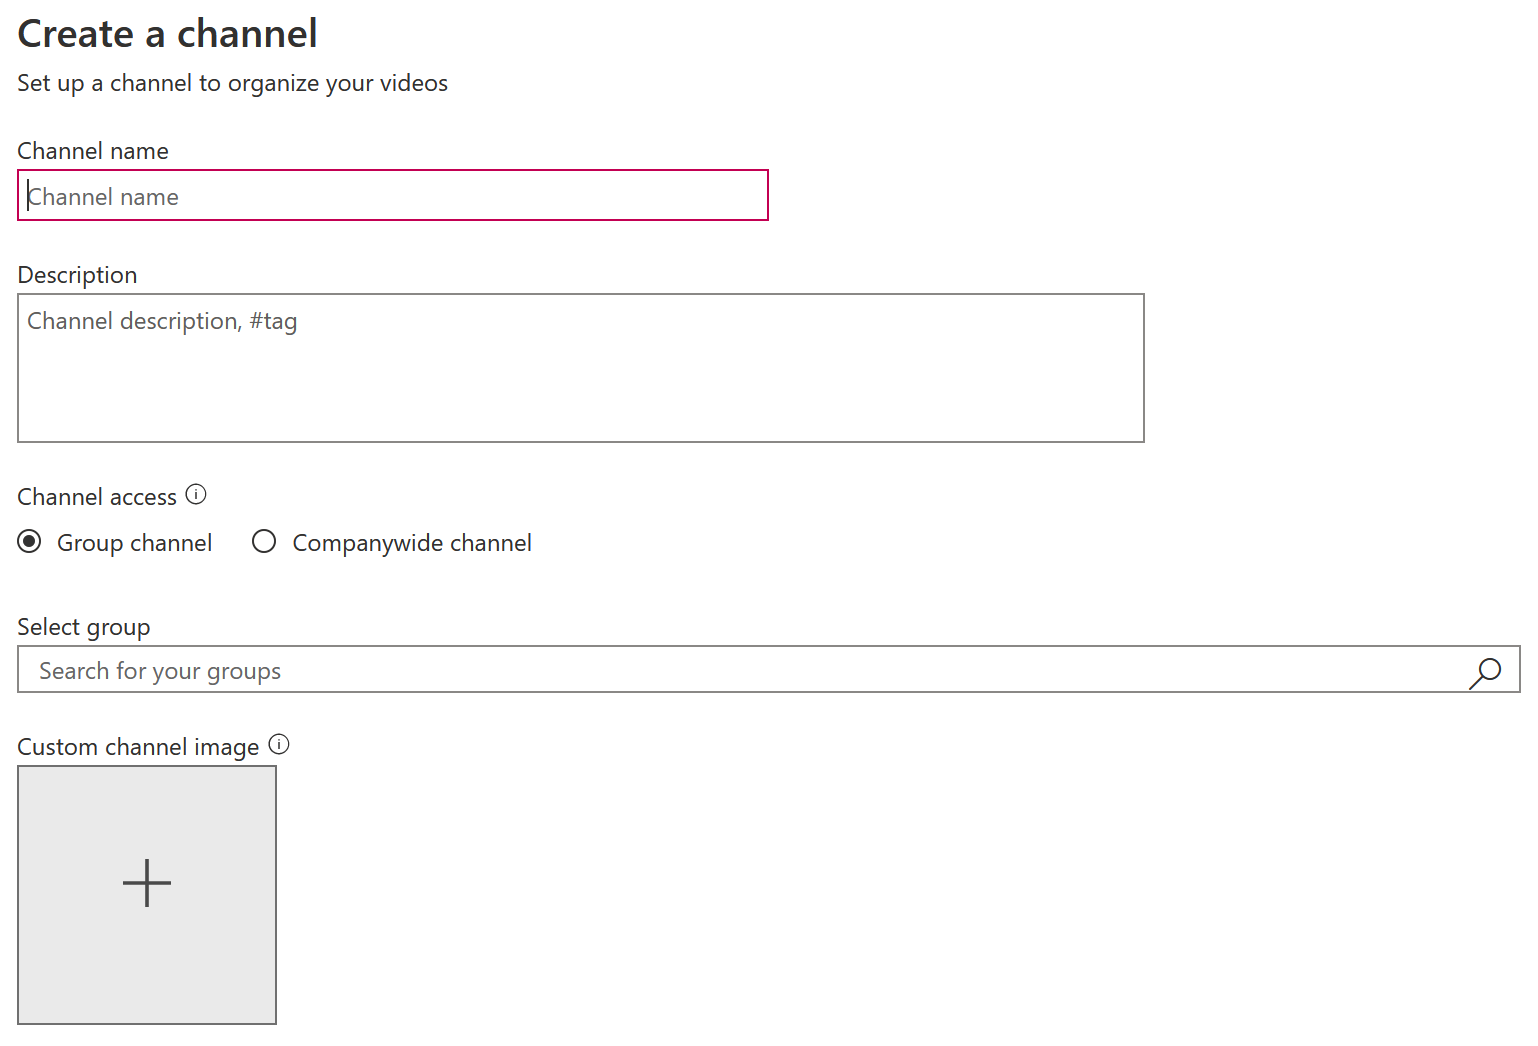Click the Create a channel heading

coord(167,33)
